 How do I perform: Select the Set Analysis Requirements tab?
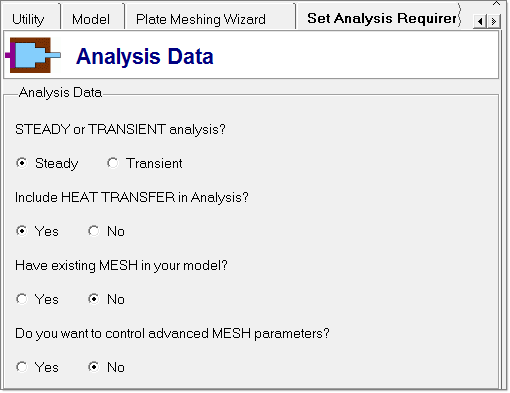pos(382,18)
